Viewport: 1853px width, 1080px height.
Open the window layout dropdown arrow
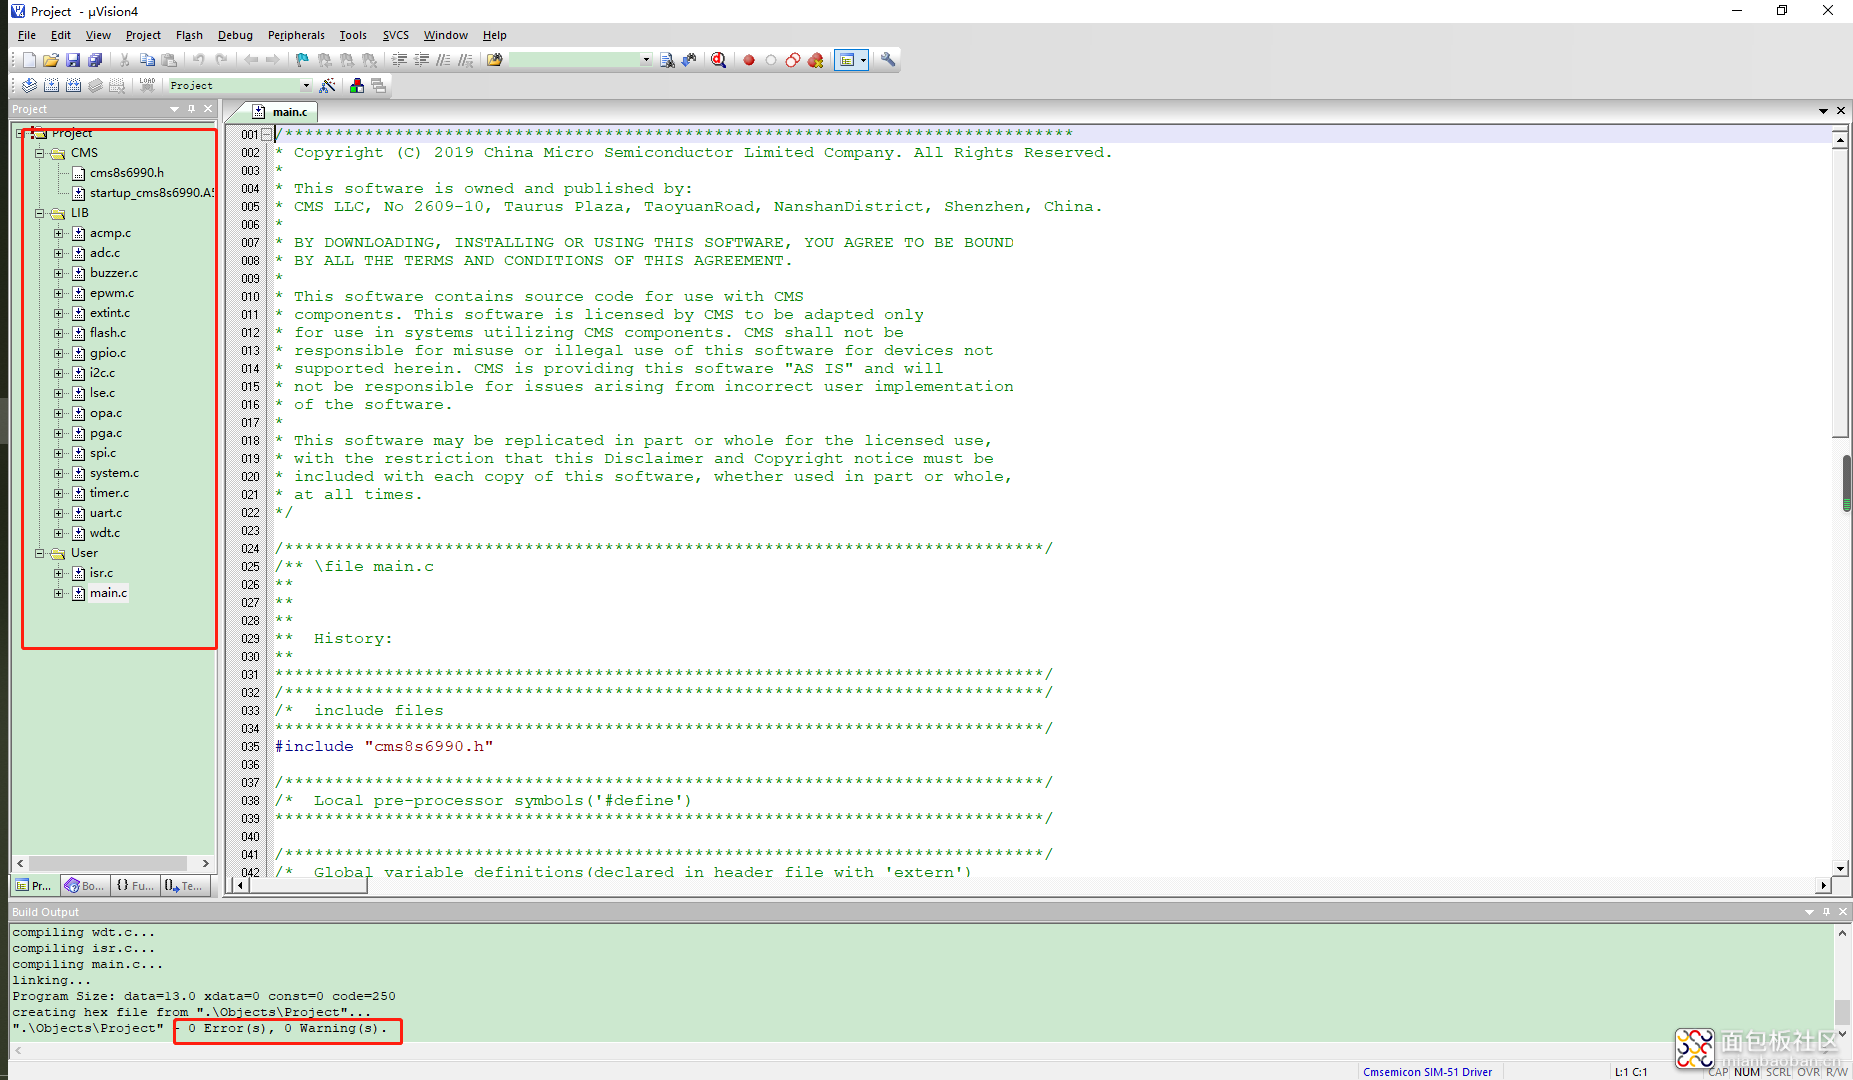(x=864, y=60)
